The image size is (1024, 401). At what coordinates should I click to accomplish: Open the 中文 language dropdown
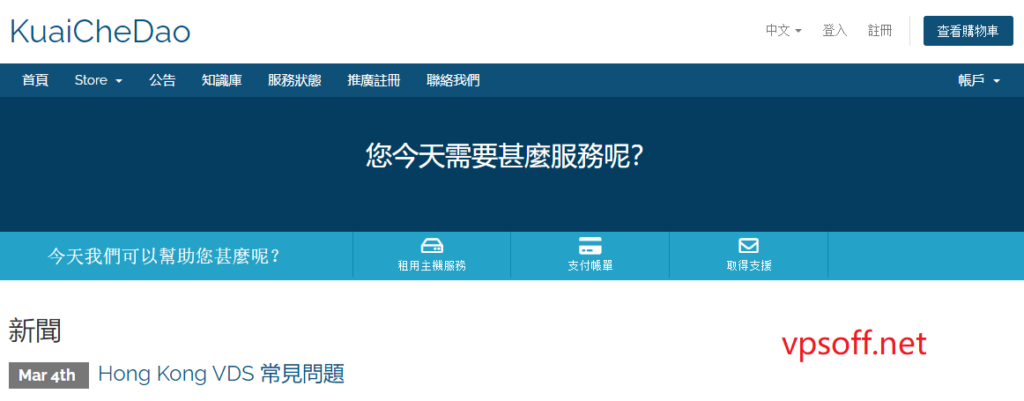coord(783,31)
